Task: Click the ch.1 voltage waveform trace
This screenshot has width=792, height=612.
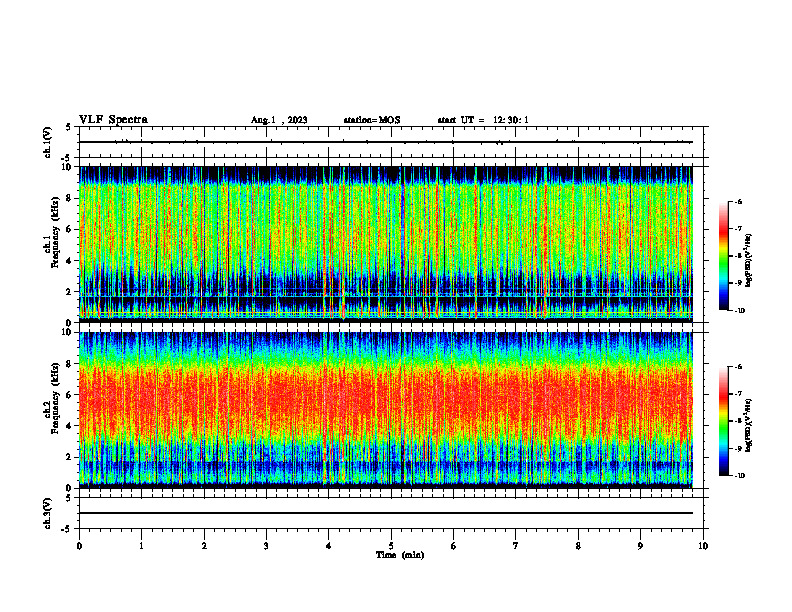Action: coord(385,142)
